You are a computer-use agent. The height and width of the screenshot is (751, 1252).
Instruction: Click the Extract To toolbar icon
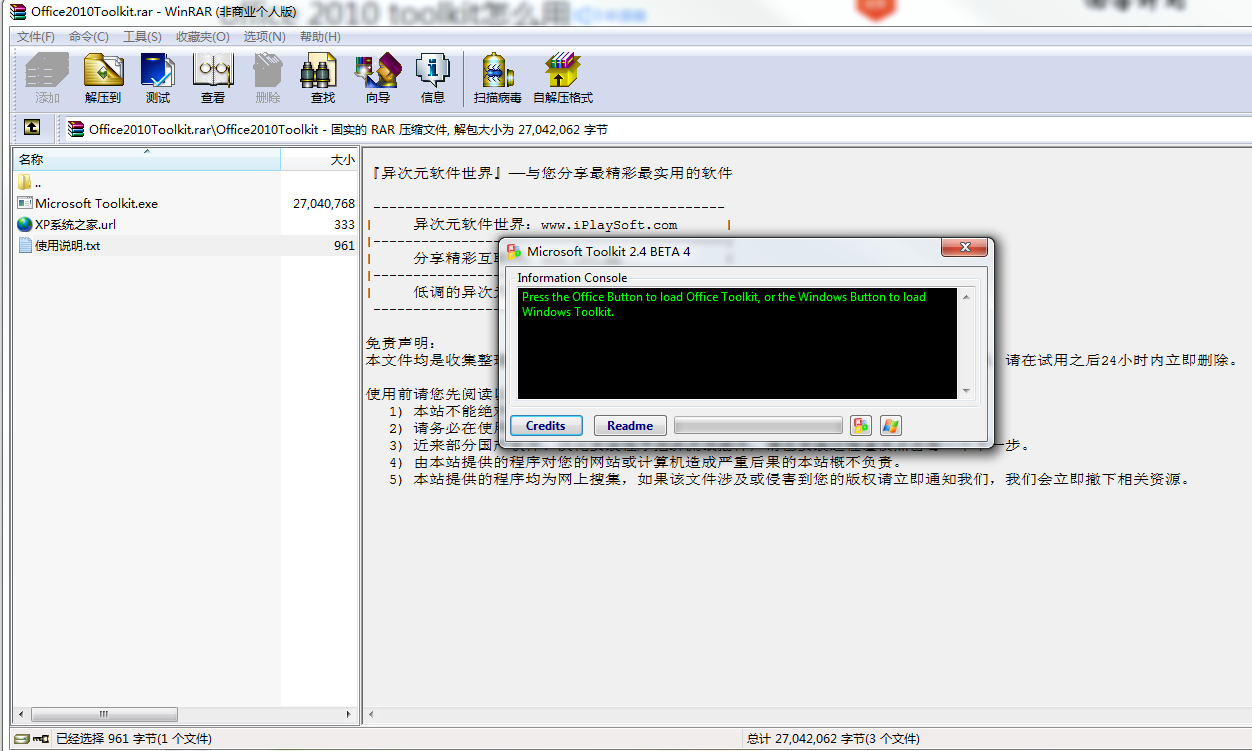pyautogui.click(x=103, y=78)
